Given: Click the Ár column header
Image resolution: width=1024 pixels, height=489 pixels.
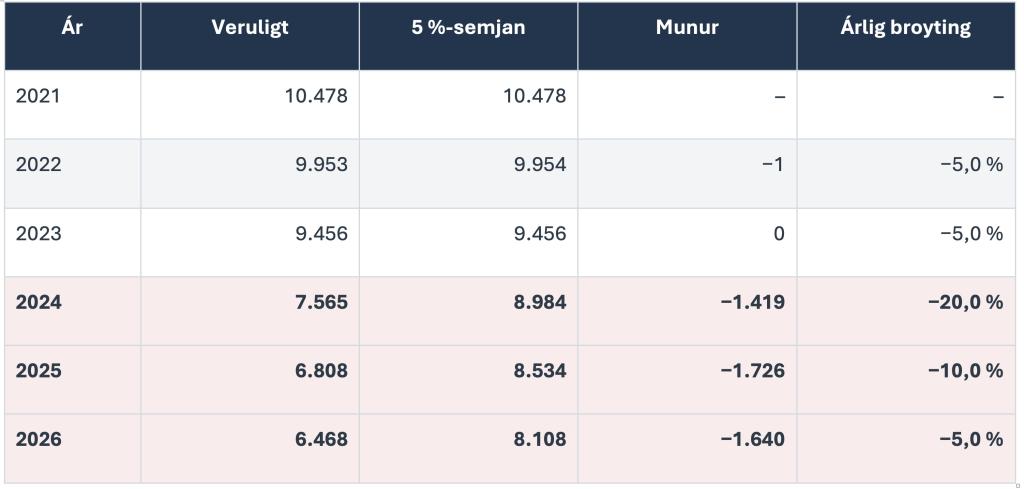Looking at the screenshot, I should tap(72, 36).
